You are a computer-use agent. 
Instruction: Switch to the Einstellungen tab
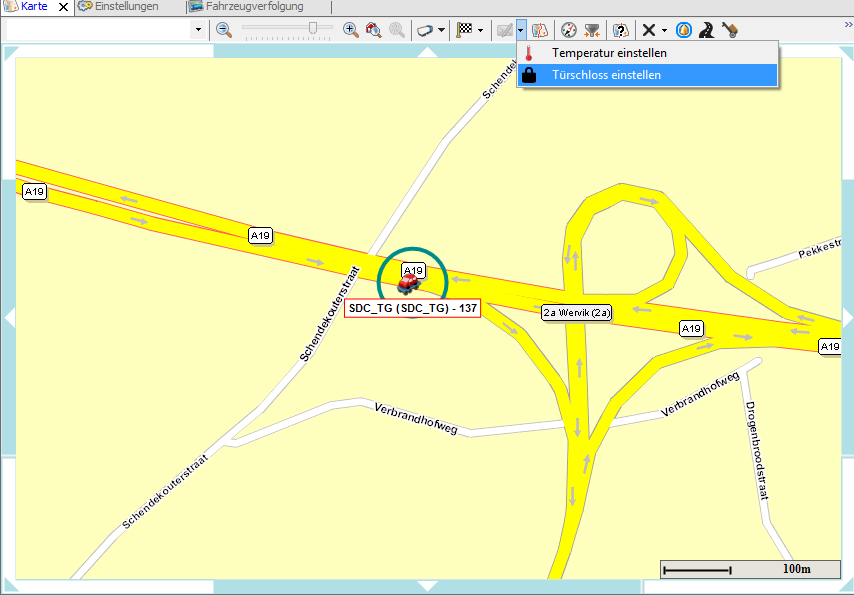click(125, 6)
